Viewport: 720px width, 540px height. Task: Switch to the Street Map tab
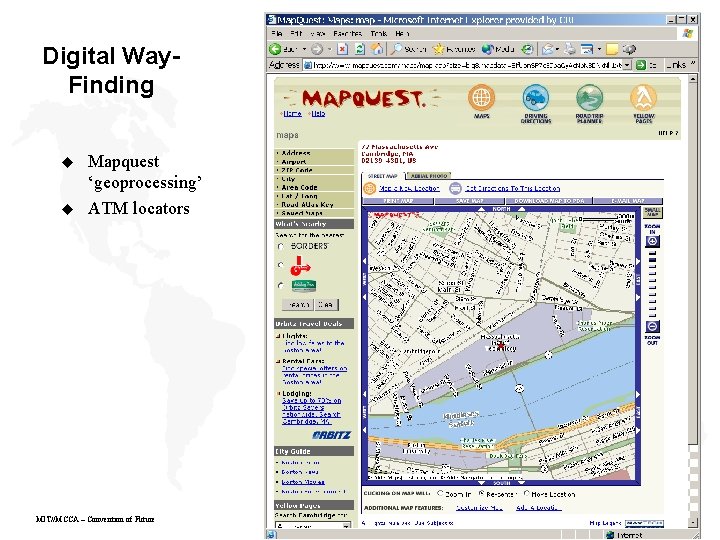point(382,176)
